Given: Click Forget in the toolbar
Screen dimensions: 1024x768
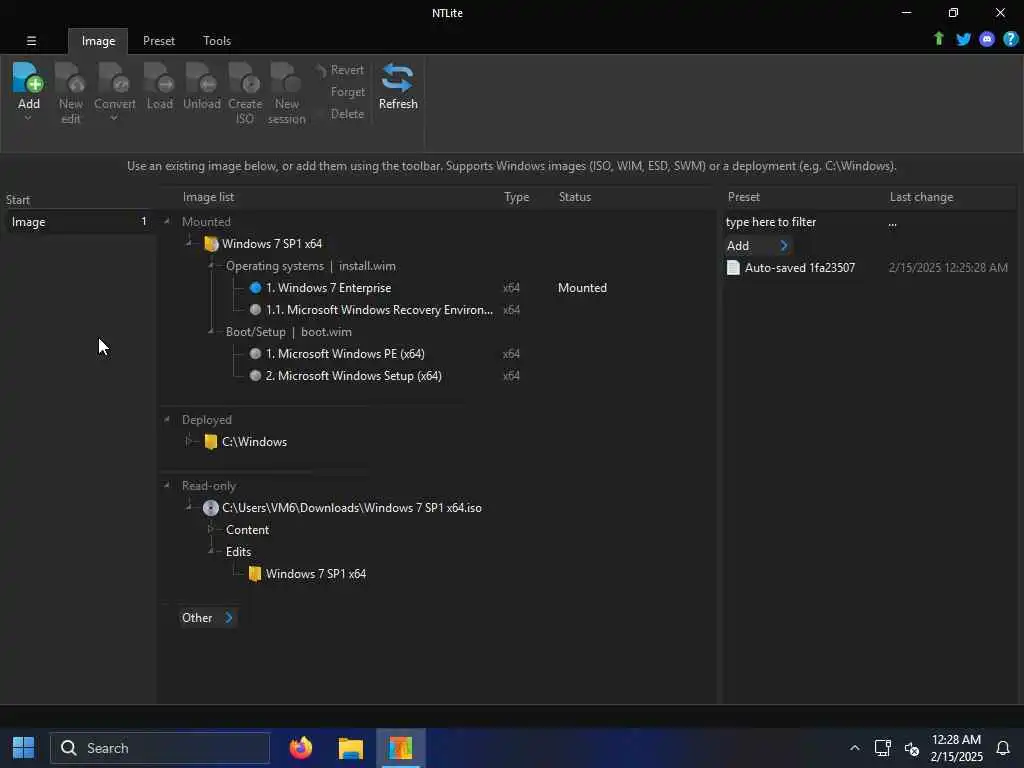Looking at the screenshot, I should [347, 92].
